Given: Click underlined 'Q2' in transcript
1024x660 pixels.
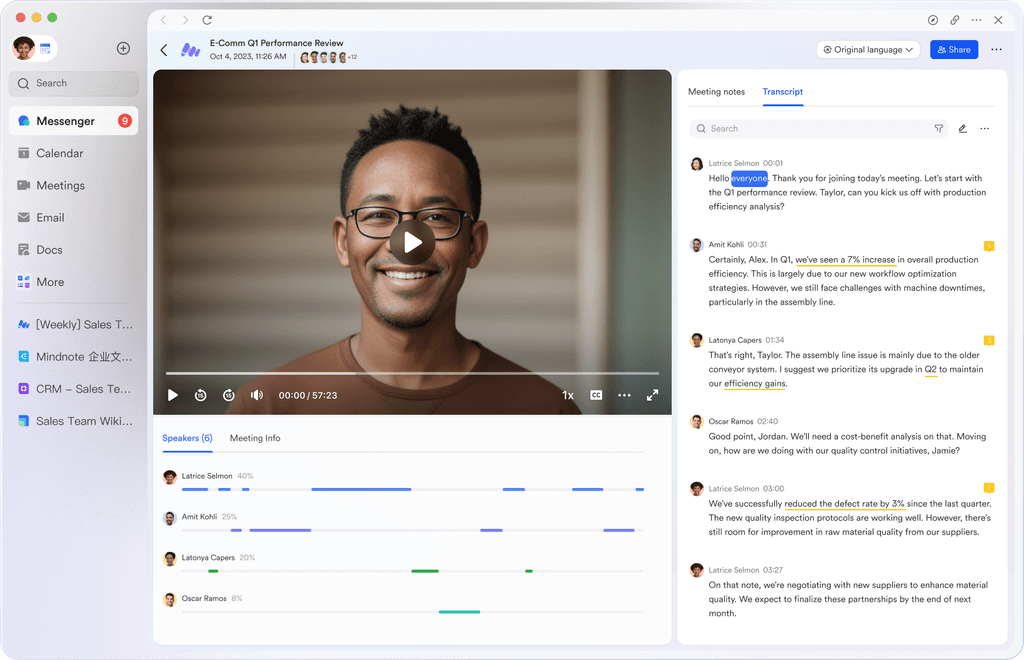Looking at the screenshot, I should tap(931, 369).
